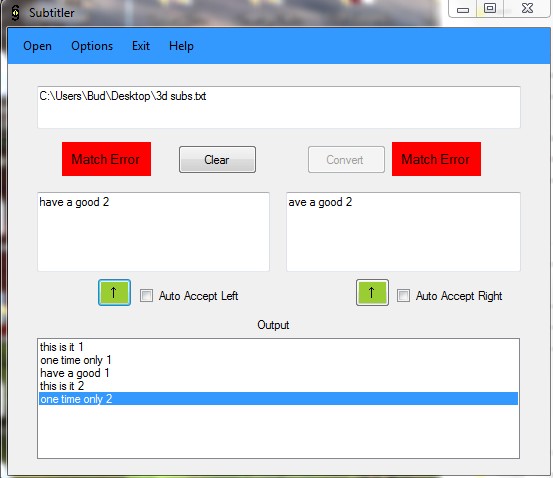Click the Clear button
The image size is (553, 478).
[217, 159]
